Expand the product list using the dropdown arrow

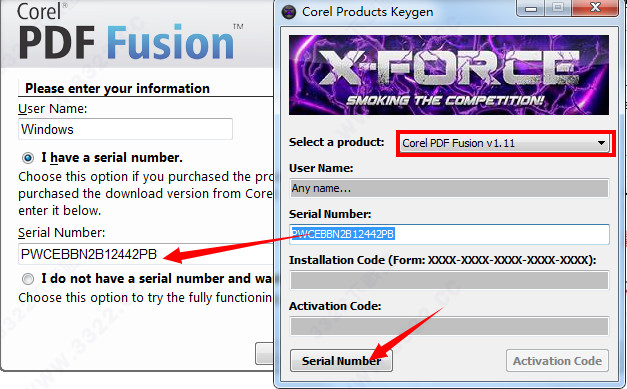click(x=601, y=143)
